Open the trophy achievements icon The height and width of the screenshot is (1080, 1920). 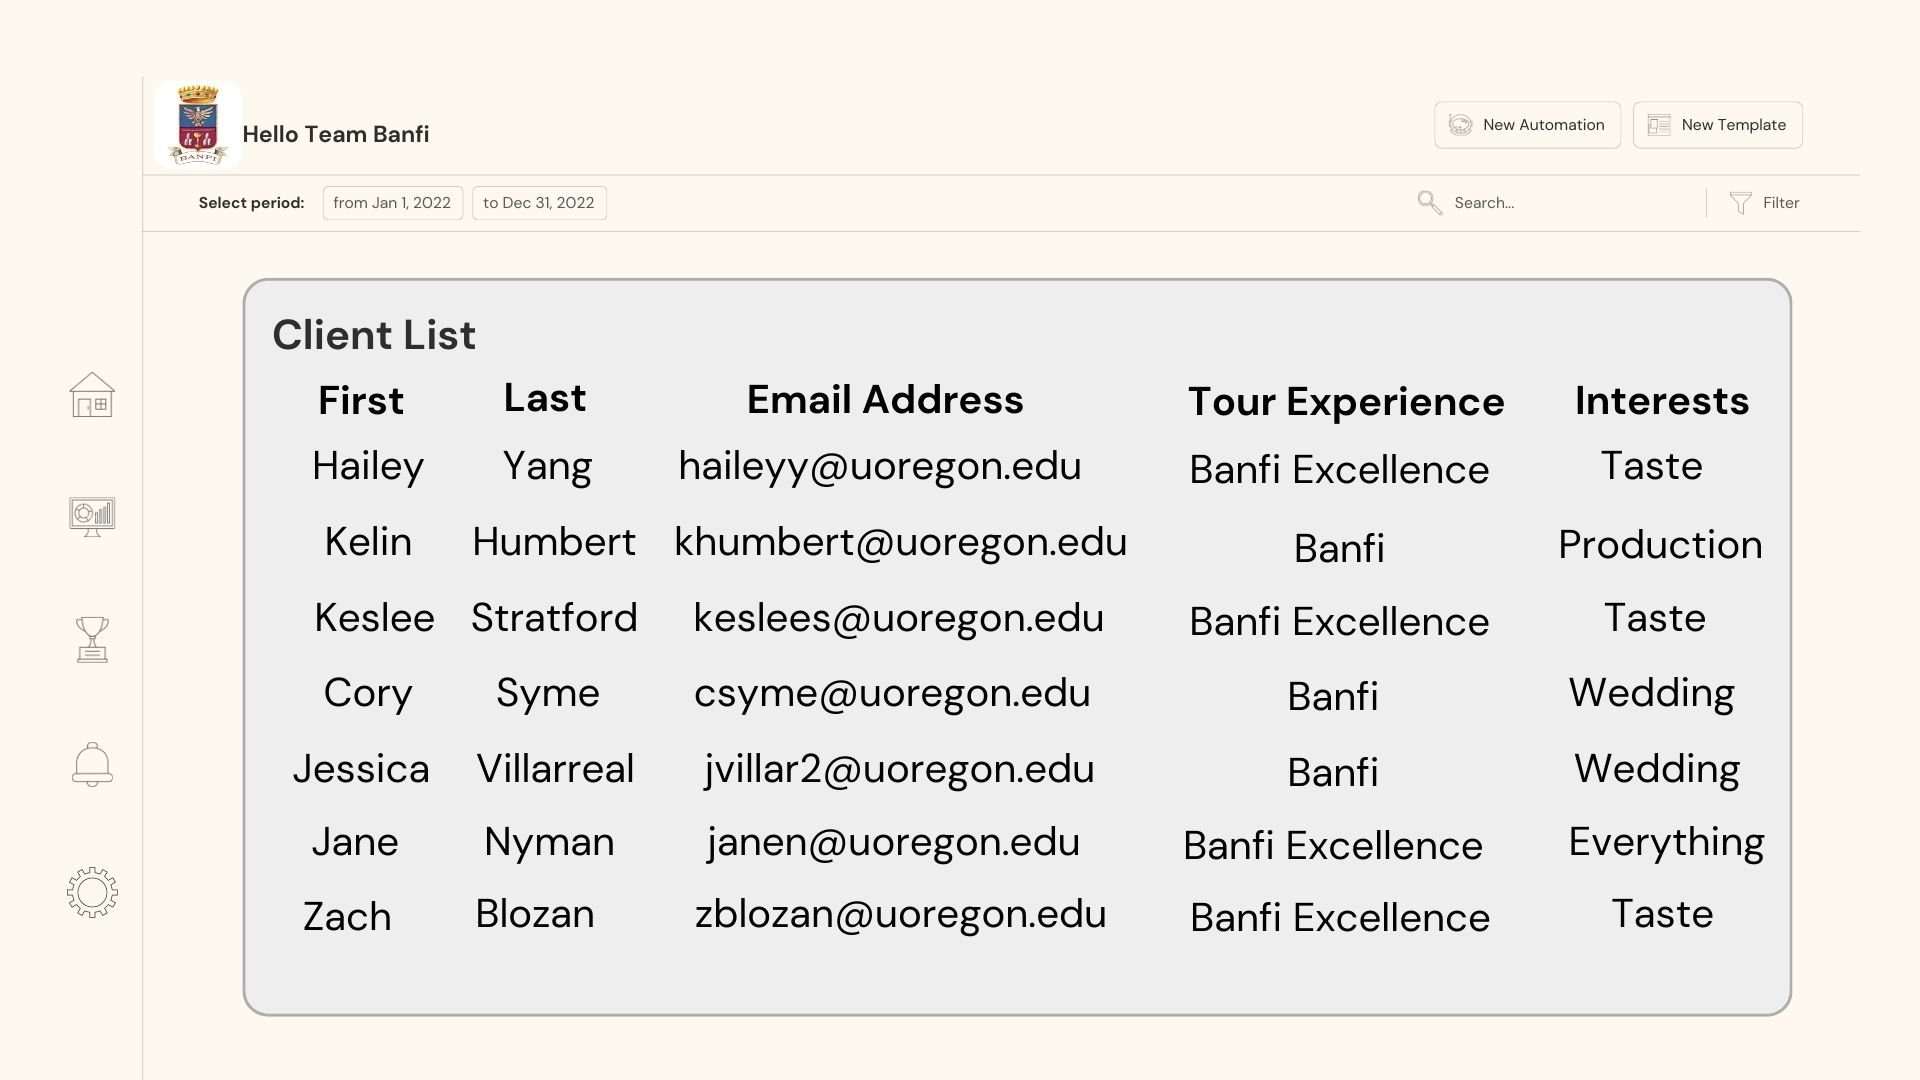pyautogui.click(x=92, y=639)
